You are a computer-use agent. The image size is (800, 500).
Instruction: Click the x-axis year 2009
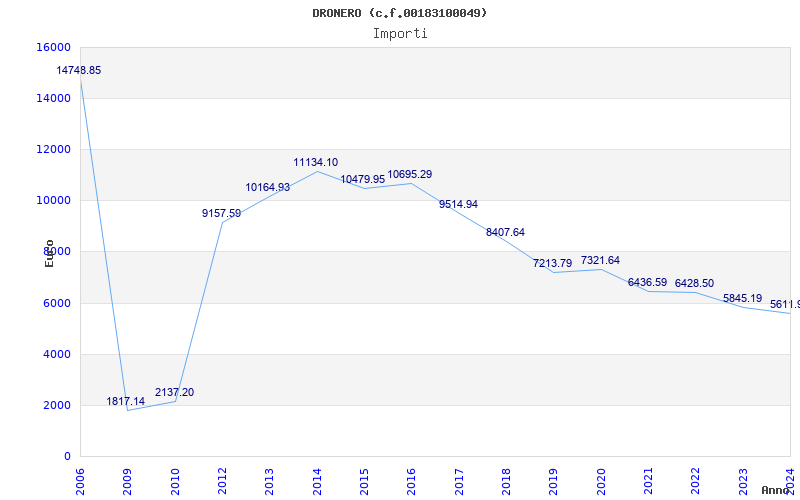coord(128,482)
